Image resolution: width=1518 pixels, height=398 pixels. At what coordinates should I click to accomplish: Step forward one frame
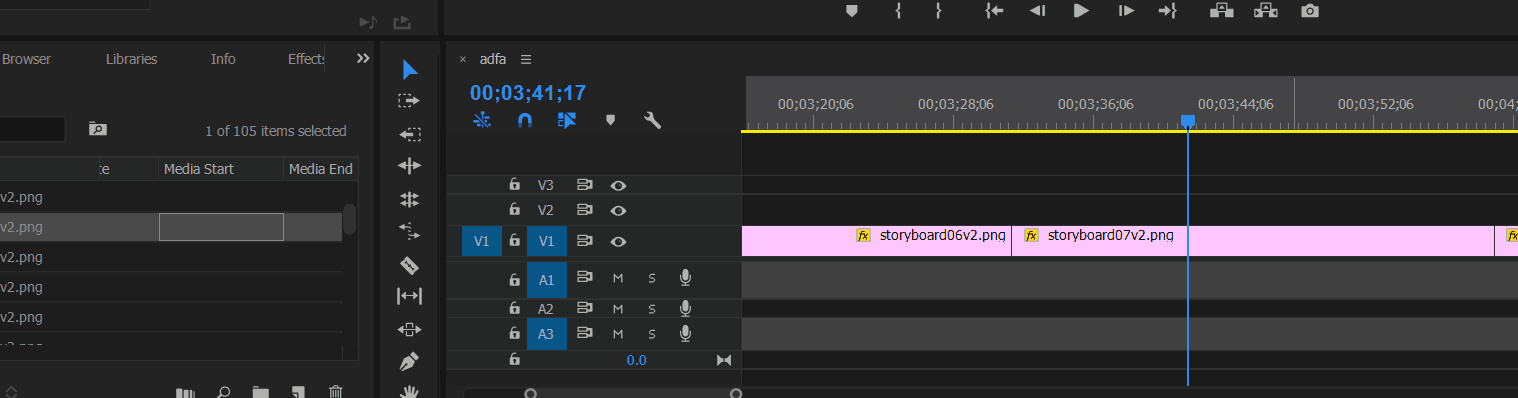pos(1126,11)
